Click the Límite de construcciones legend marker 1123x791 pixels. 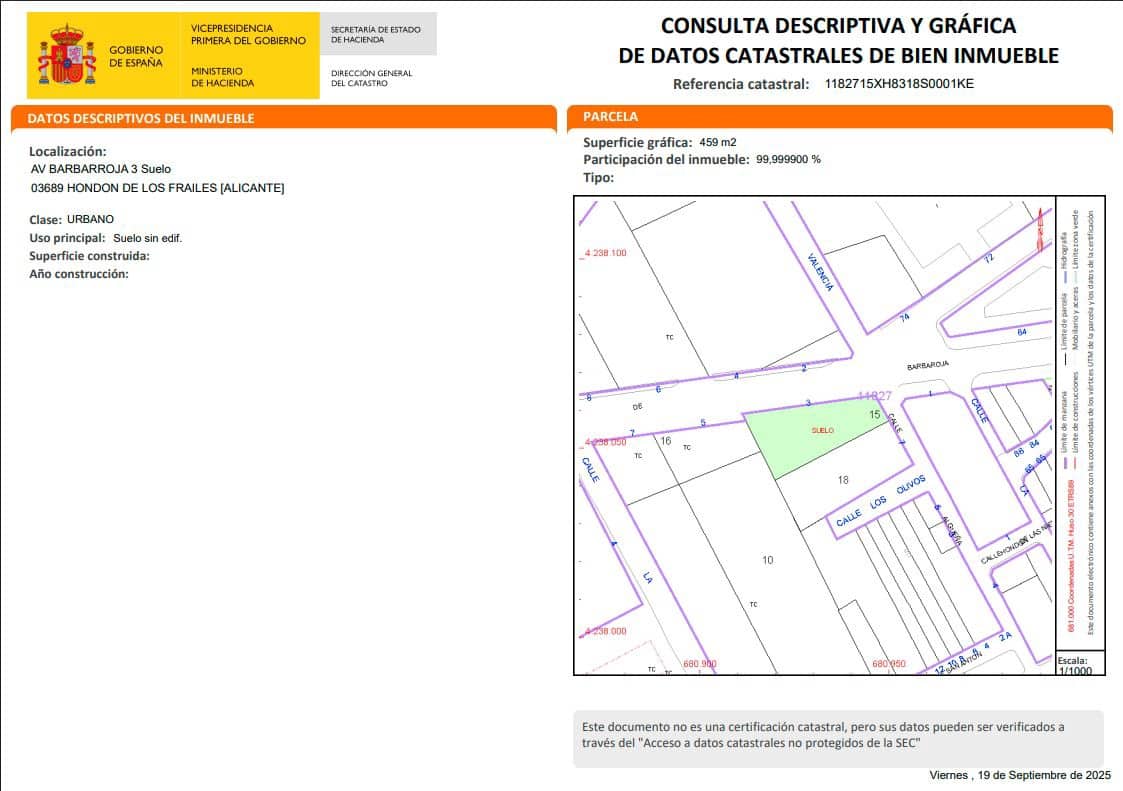1075,462
